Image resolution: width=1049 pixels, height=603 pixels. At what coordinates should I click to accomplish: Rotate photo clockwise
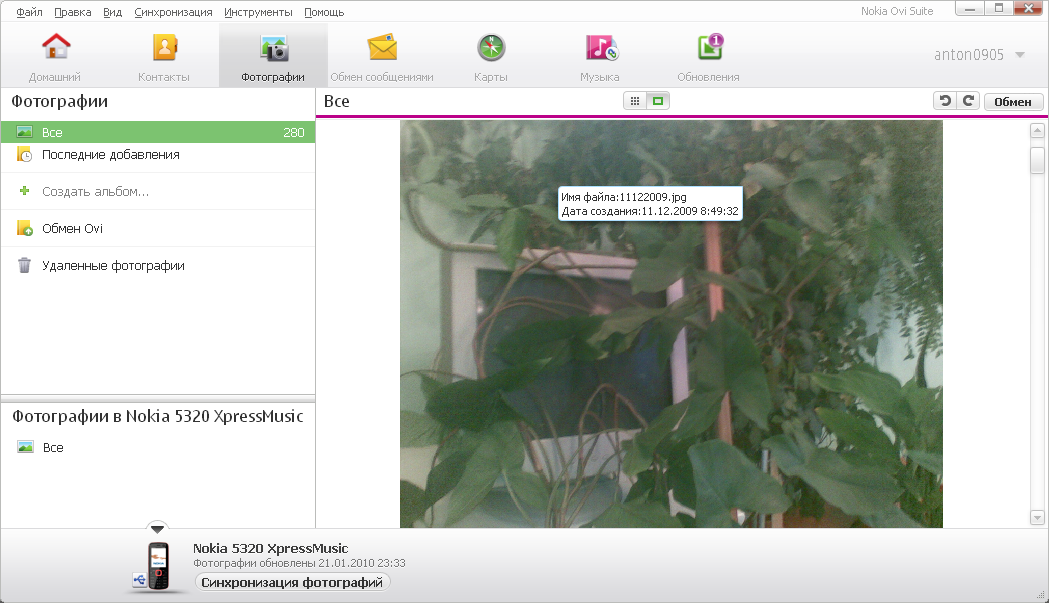(x=968, y=101)
